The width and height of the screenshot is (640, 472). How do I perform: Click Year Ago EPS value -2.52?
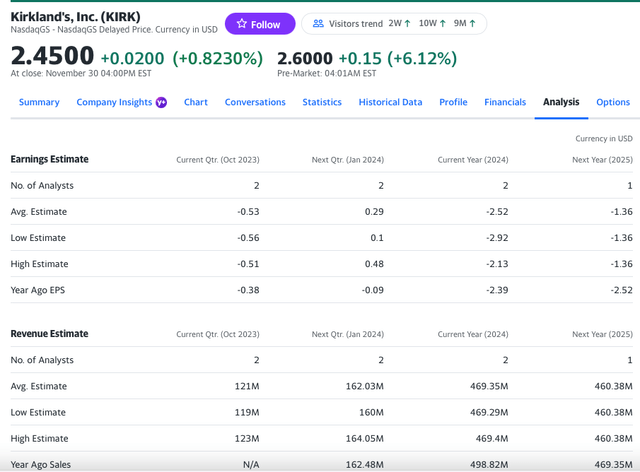coord(622,290)
